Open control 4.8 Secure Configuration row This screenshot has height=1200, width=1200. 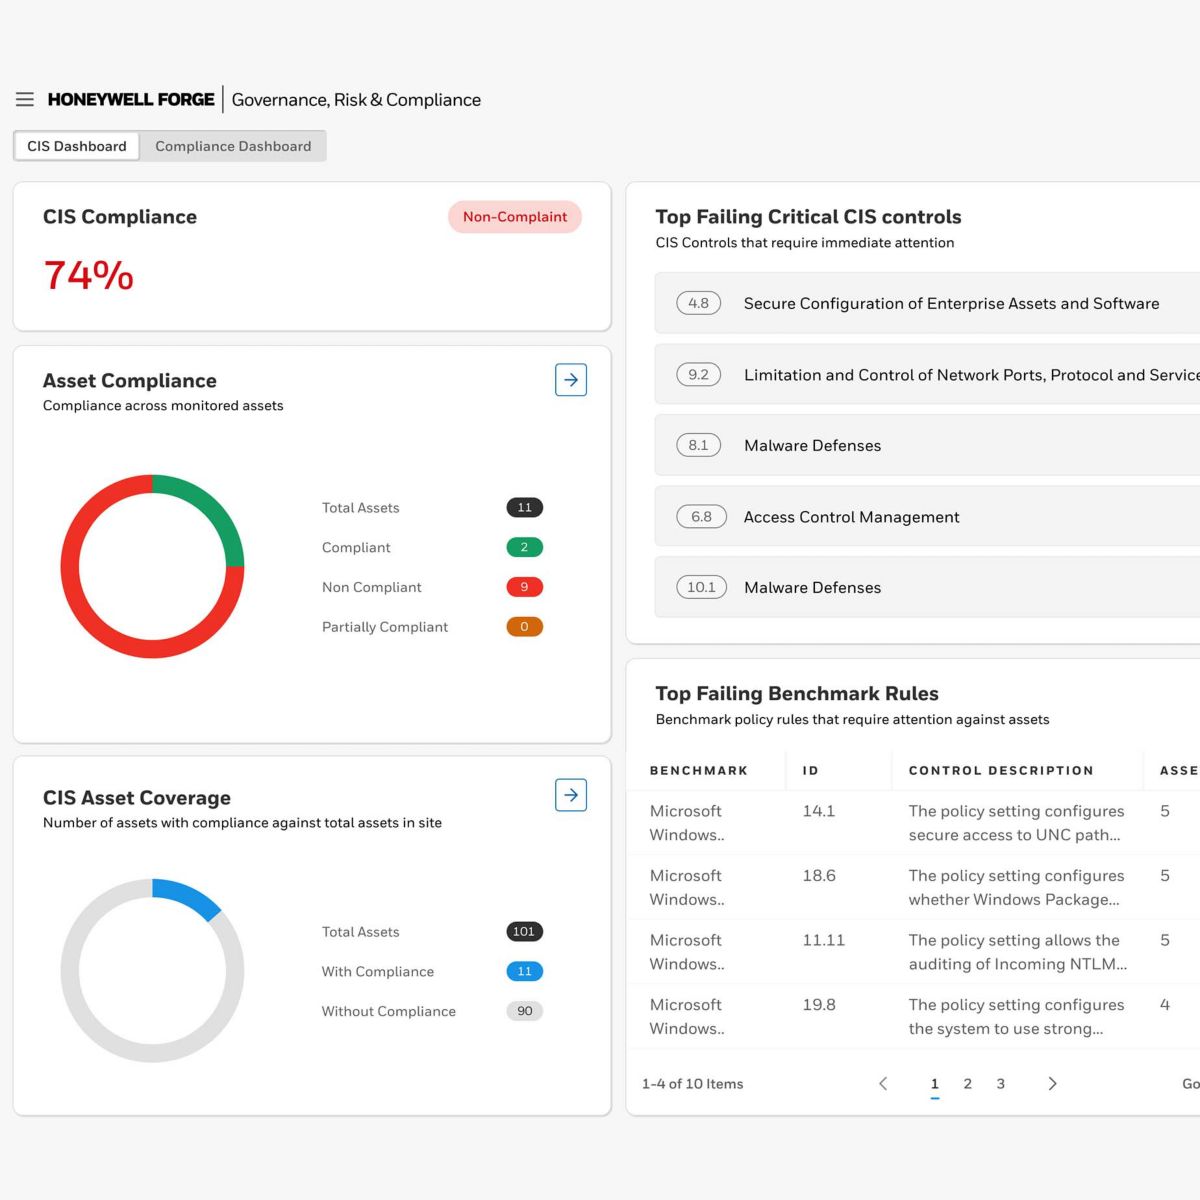pos(927,303)
